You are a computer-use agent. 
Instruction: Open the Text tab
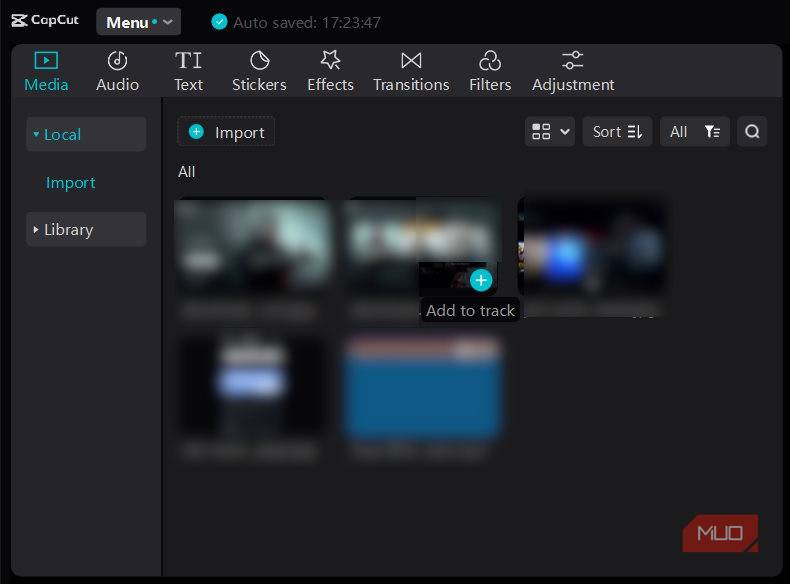pyautogui.click(x=188, y=72)
